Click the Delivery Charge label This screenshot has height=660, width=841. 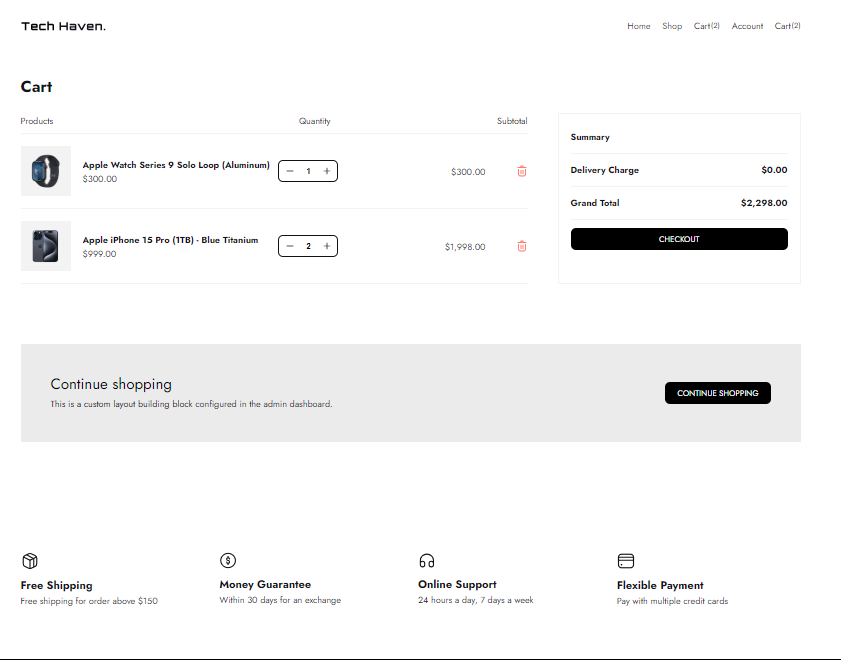click(x=604, y=170)
